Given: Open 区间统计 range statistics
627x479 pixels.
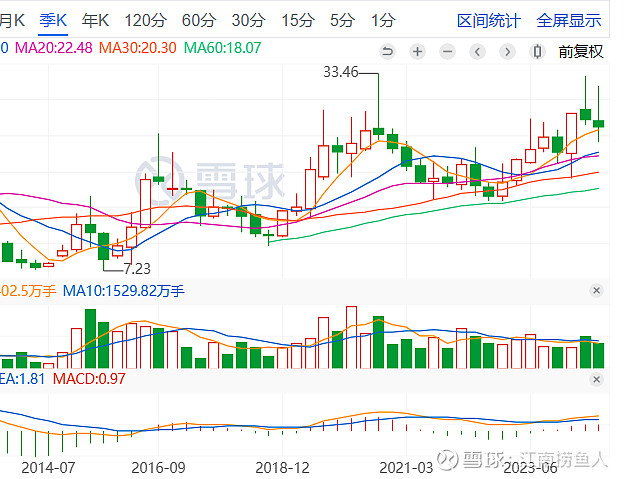Looking at the screenshot, I should 489,20.
